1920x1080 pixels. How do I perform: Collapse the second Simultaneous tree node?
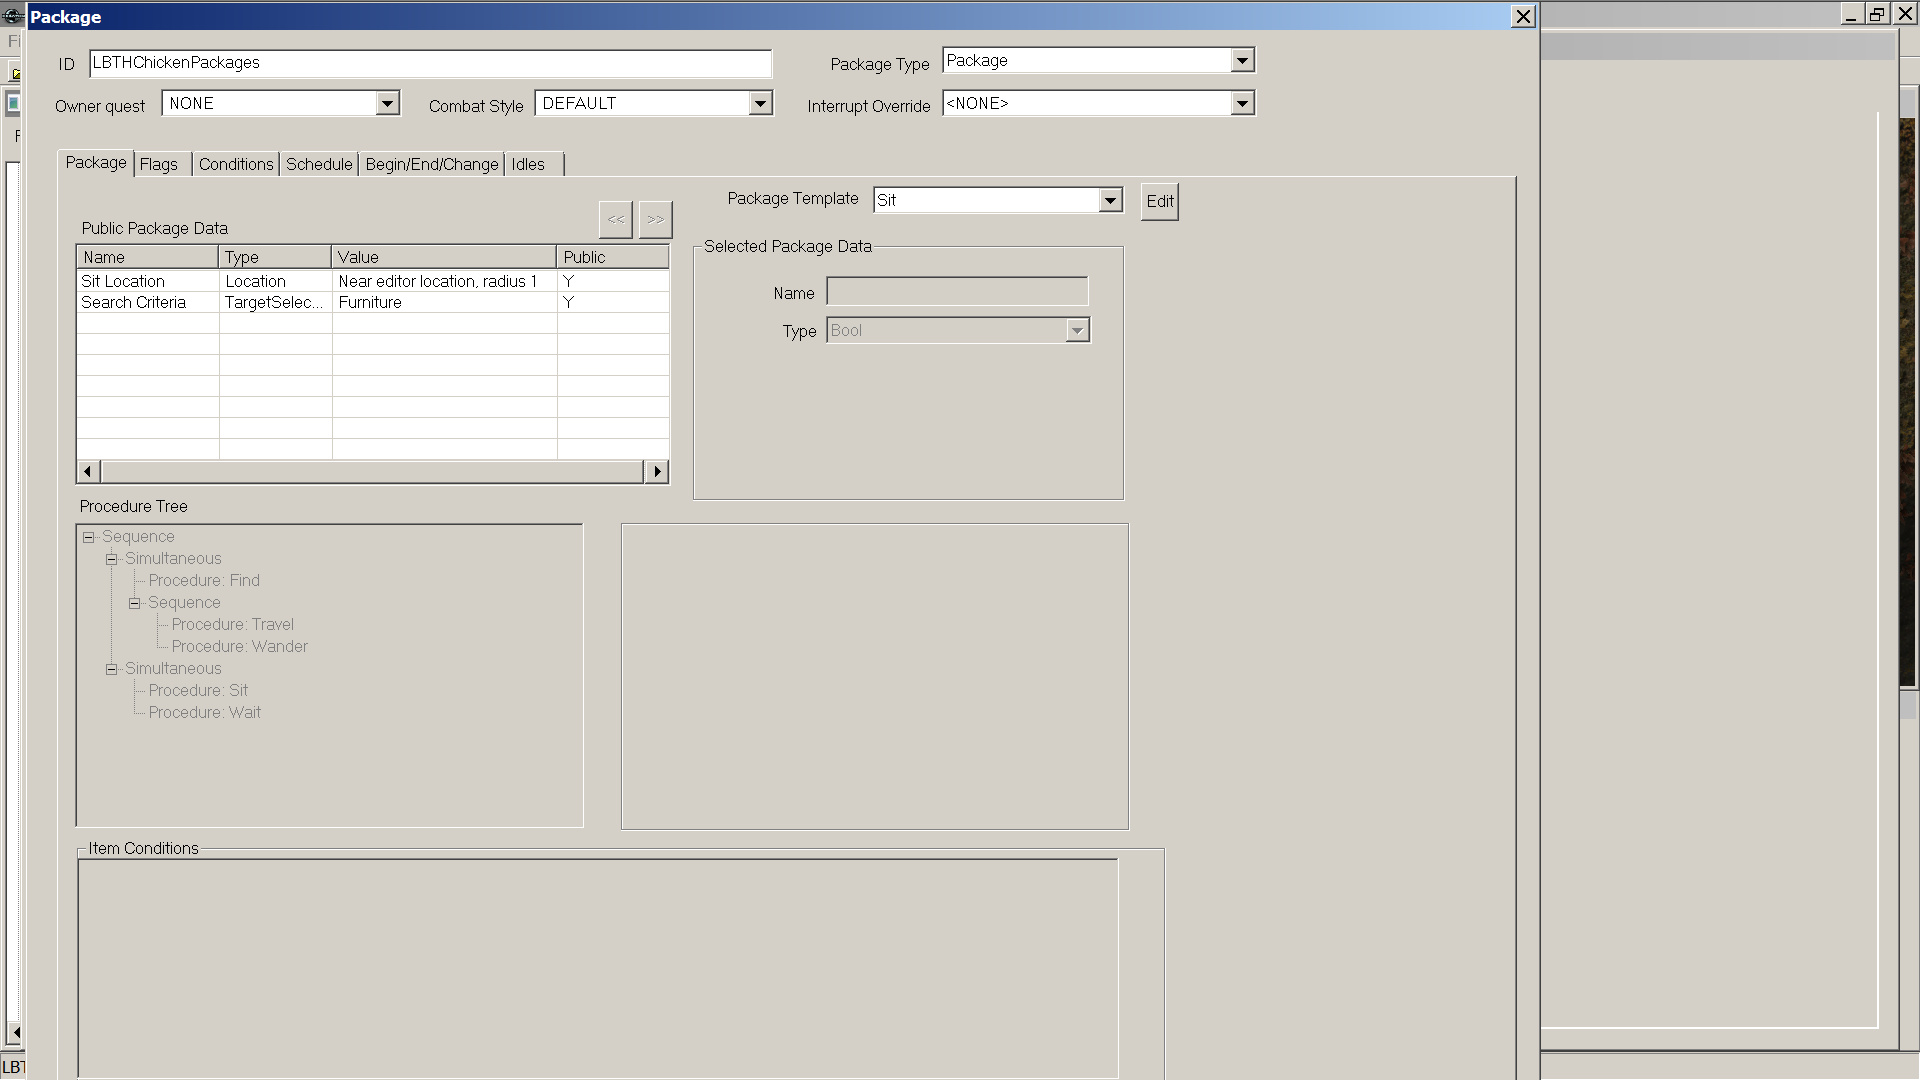[x=112, y=669]
